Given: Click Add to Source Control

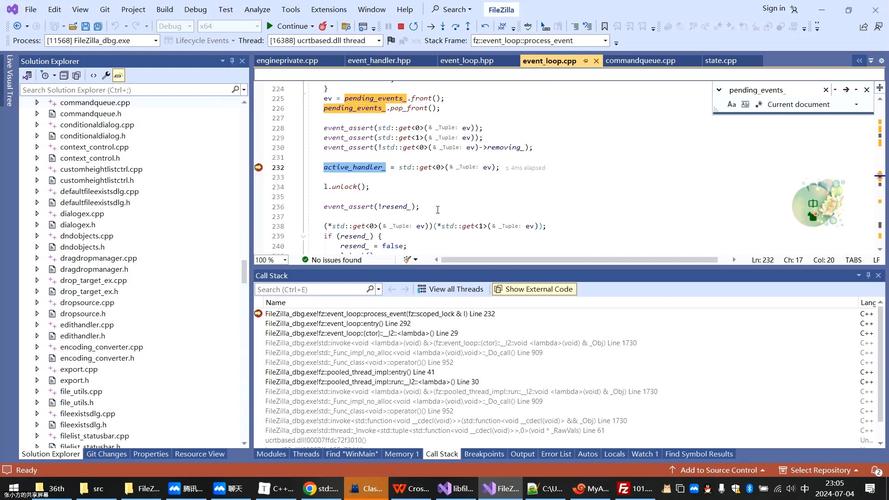Looking at the screenshot, I should point(717,470).
